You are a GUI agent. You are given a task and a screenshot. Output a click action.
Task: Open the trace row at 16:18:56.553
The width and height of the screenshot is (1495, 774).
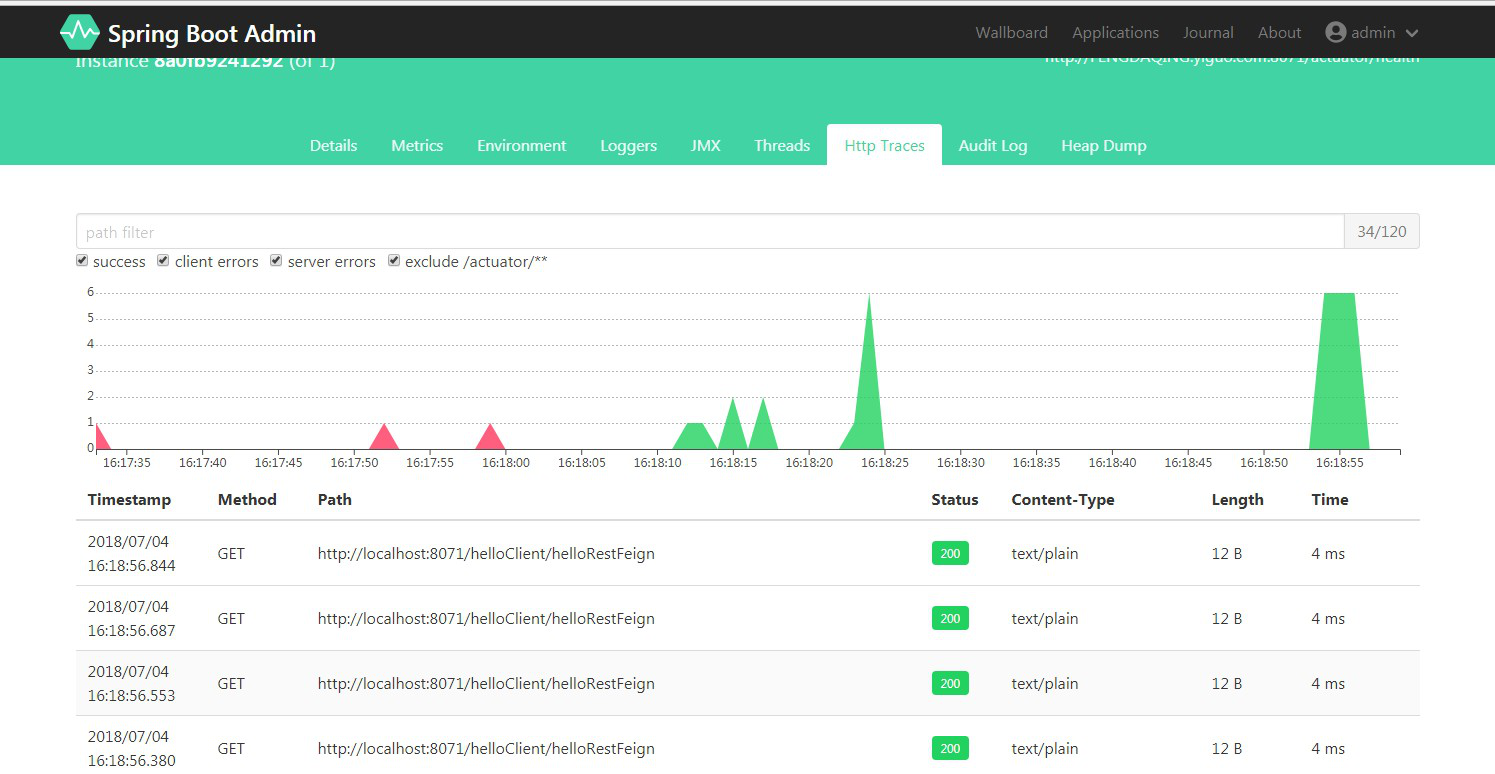tap(748, 683)
